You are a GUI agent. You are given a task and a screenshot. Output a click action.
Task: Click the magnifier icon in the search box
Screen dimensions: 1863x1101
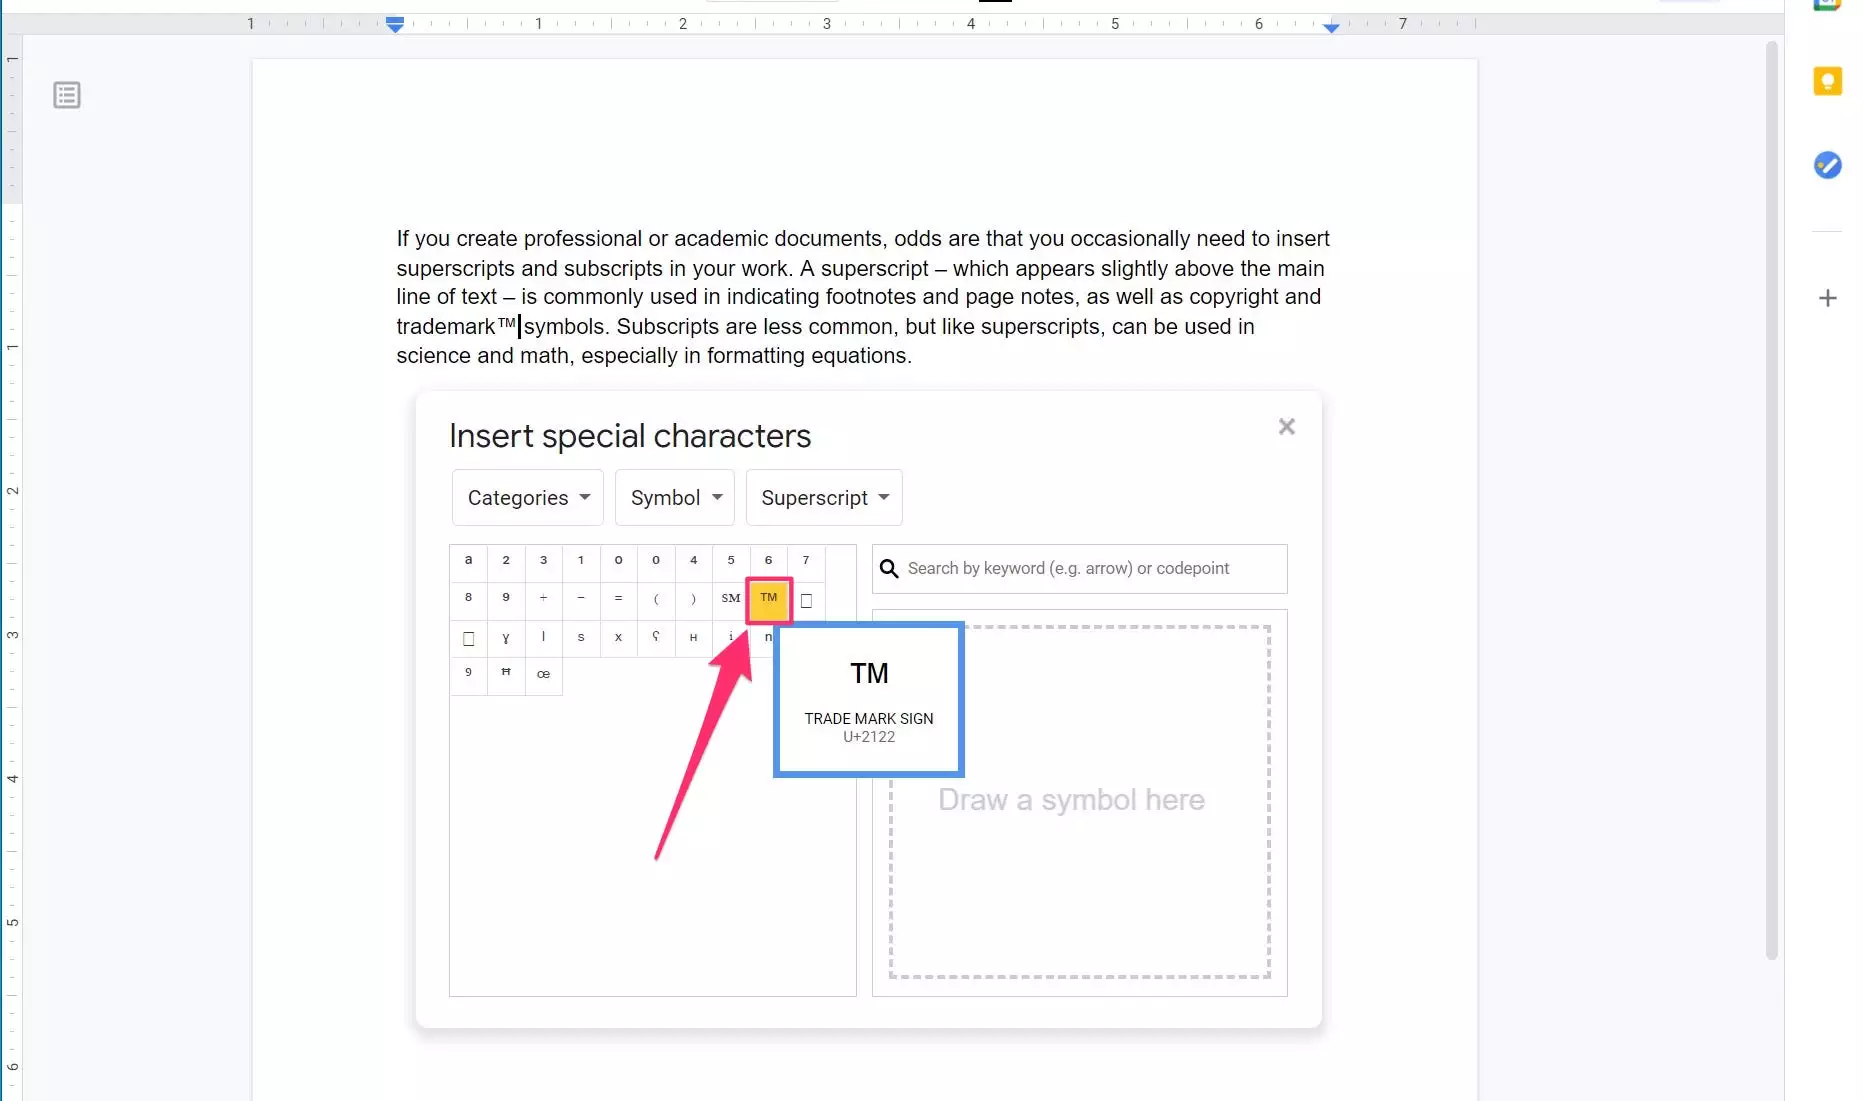tap(889, 569)
